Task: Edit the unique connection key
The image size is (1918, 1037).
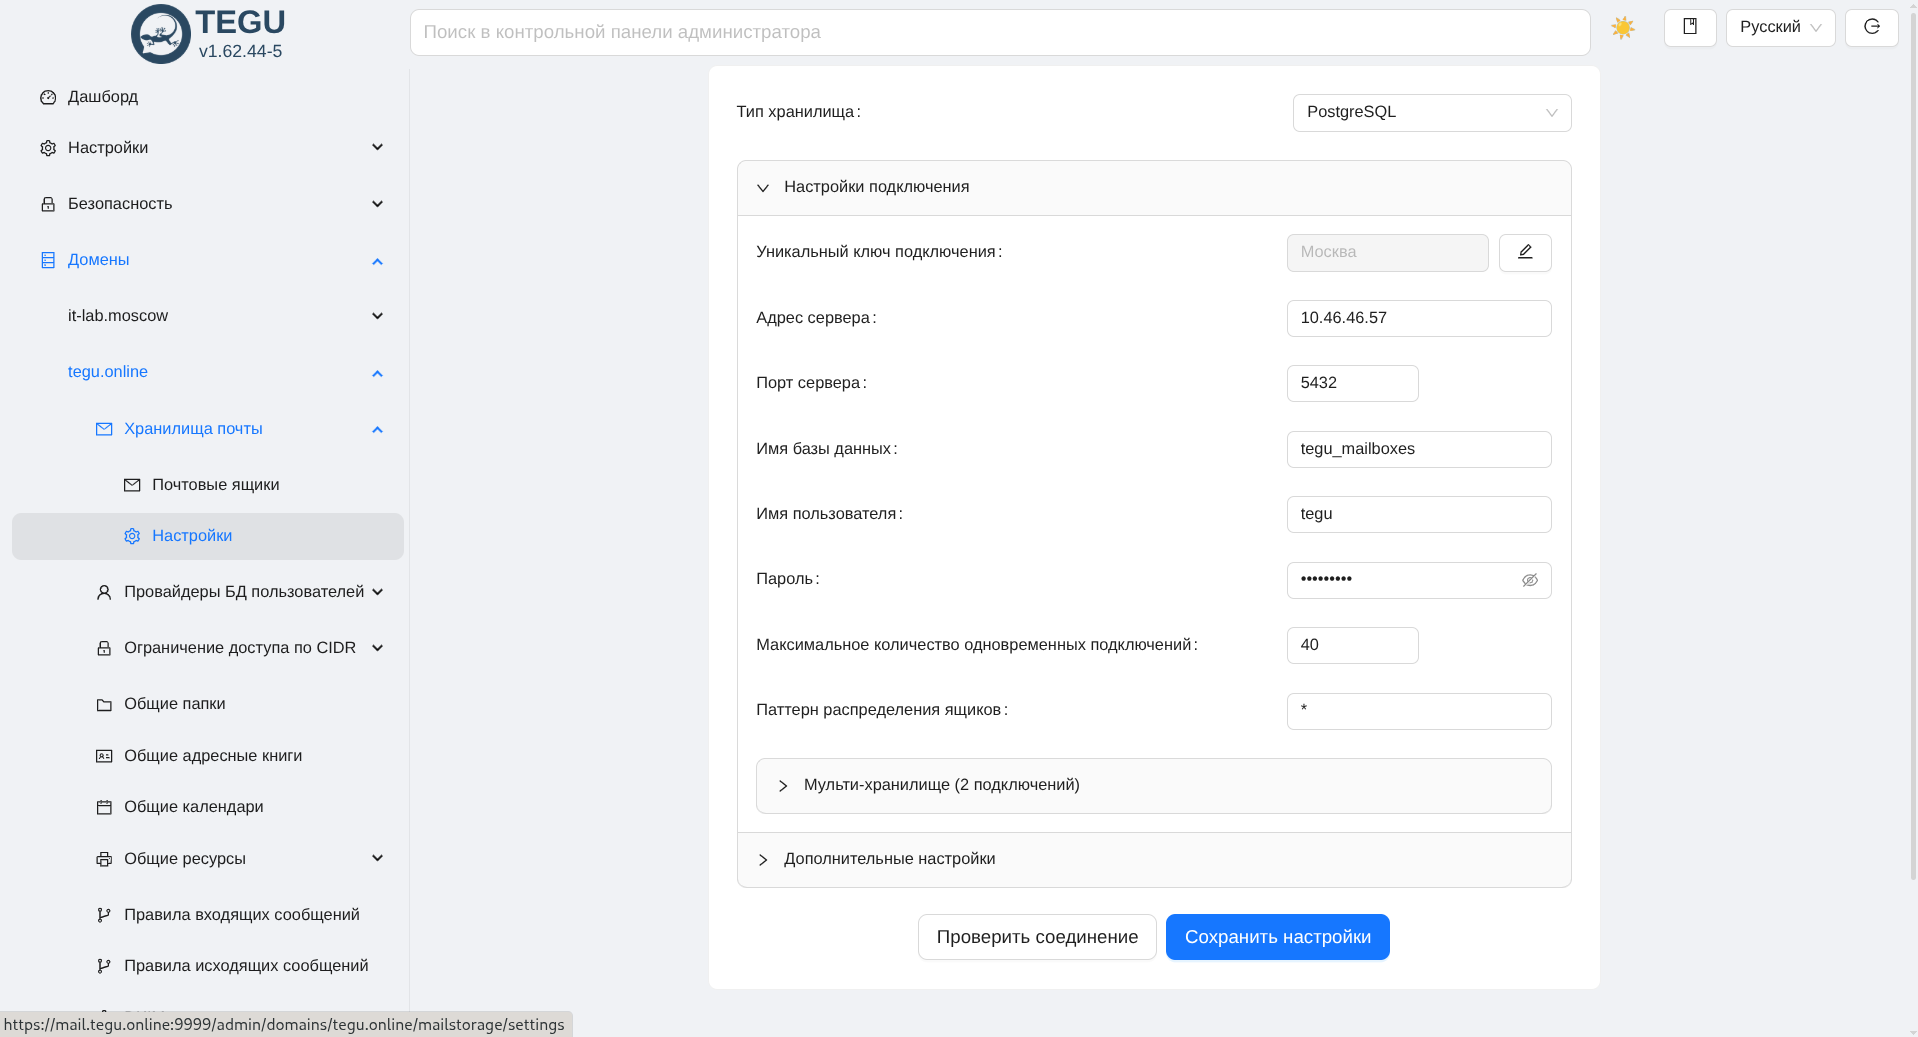Action: pyautogui.click(x=1524, y=252)
